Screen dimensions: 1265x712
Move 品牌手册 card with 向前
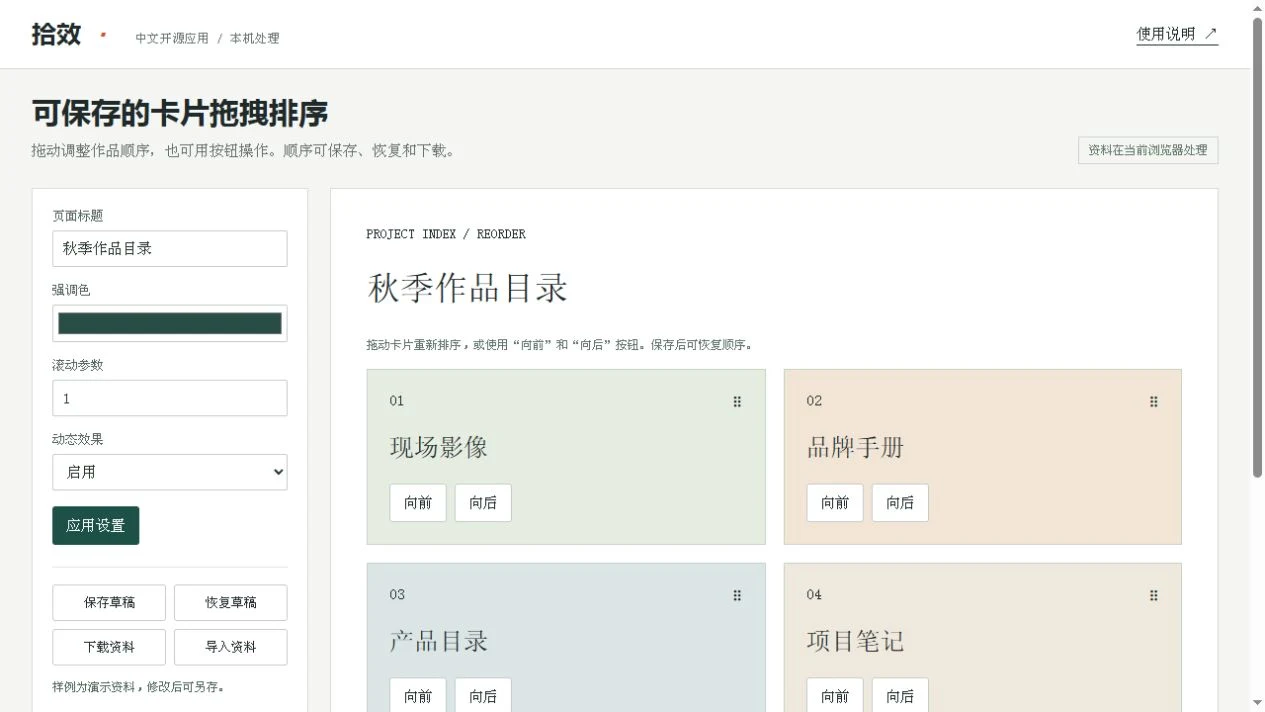[x=835, y=503]
